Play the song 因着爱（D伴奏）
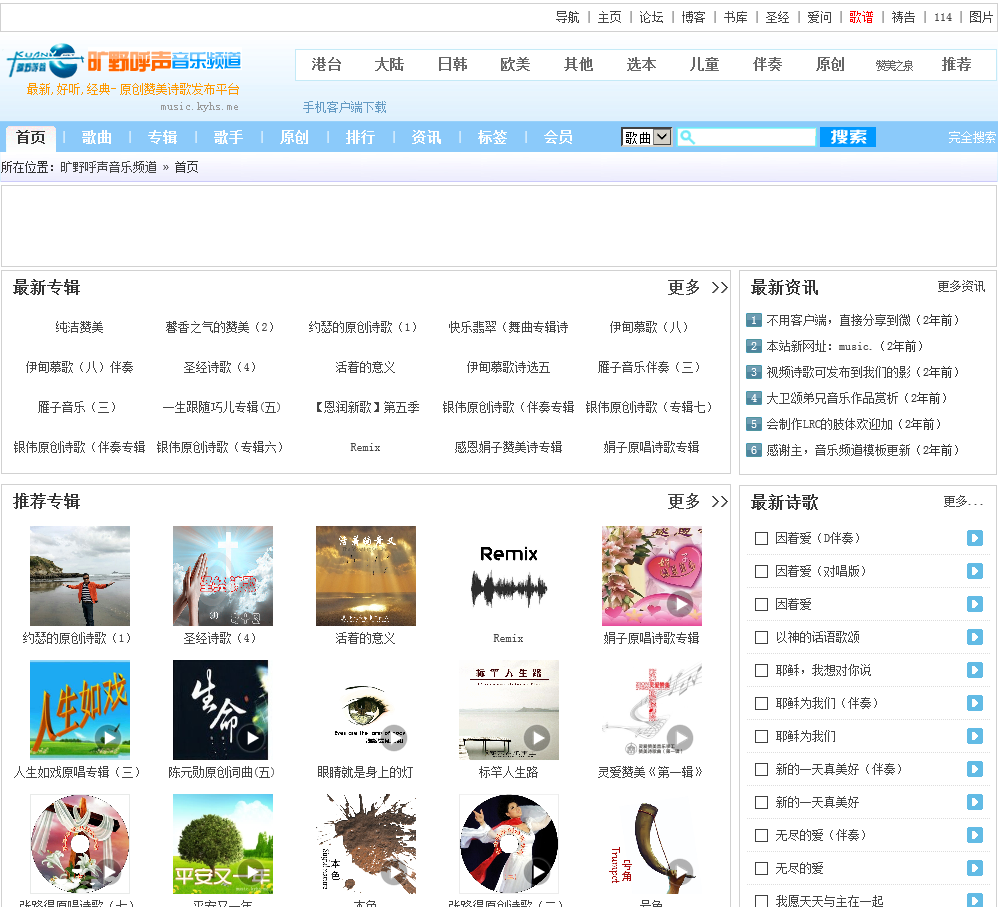The image size is (998, 907). pos(974,538)
